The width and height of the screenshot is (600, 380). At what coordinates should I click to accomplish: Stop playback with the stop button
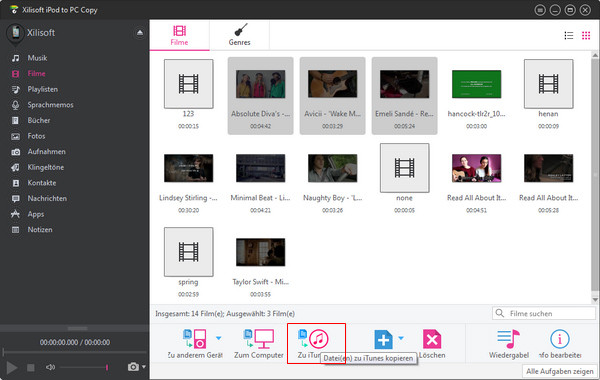point(31,368)
